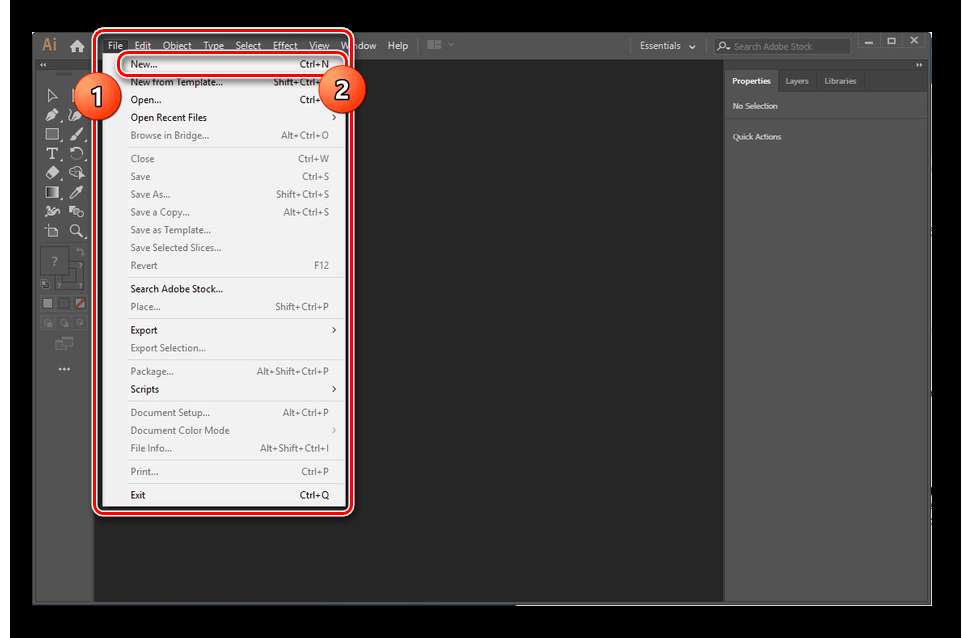Collapse the right panels double arrow

[919, 65]
